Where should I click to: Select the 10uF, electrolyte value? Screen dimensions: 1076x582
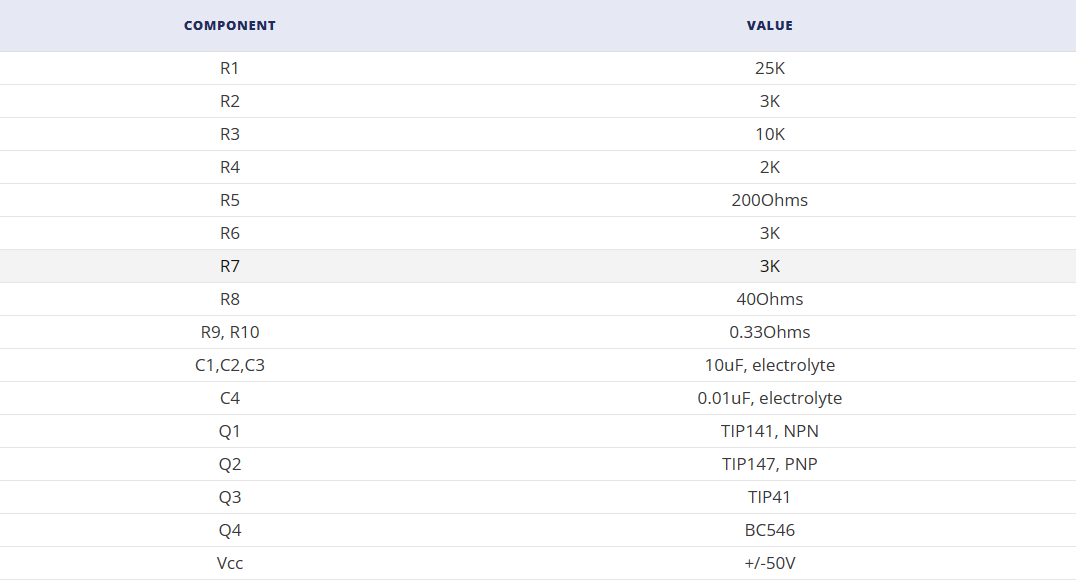tap(769, 365)
